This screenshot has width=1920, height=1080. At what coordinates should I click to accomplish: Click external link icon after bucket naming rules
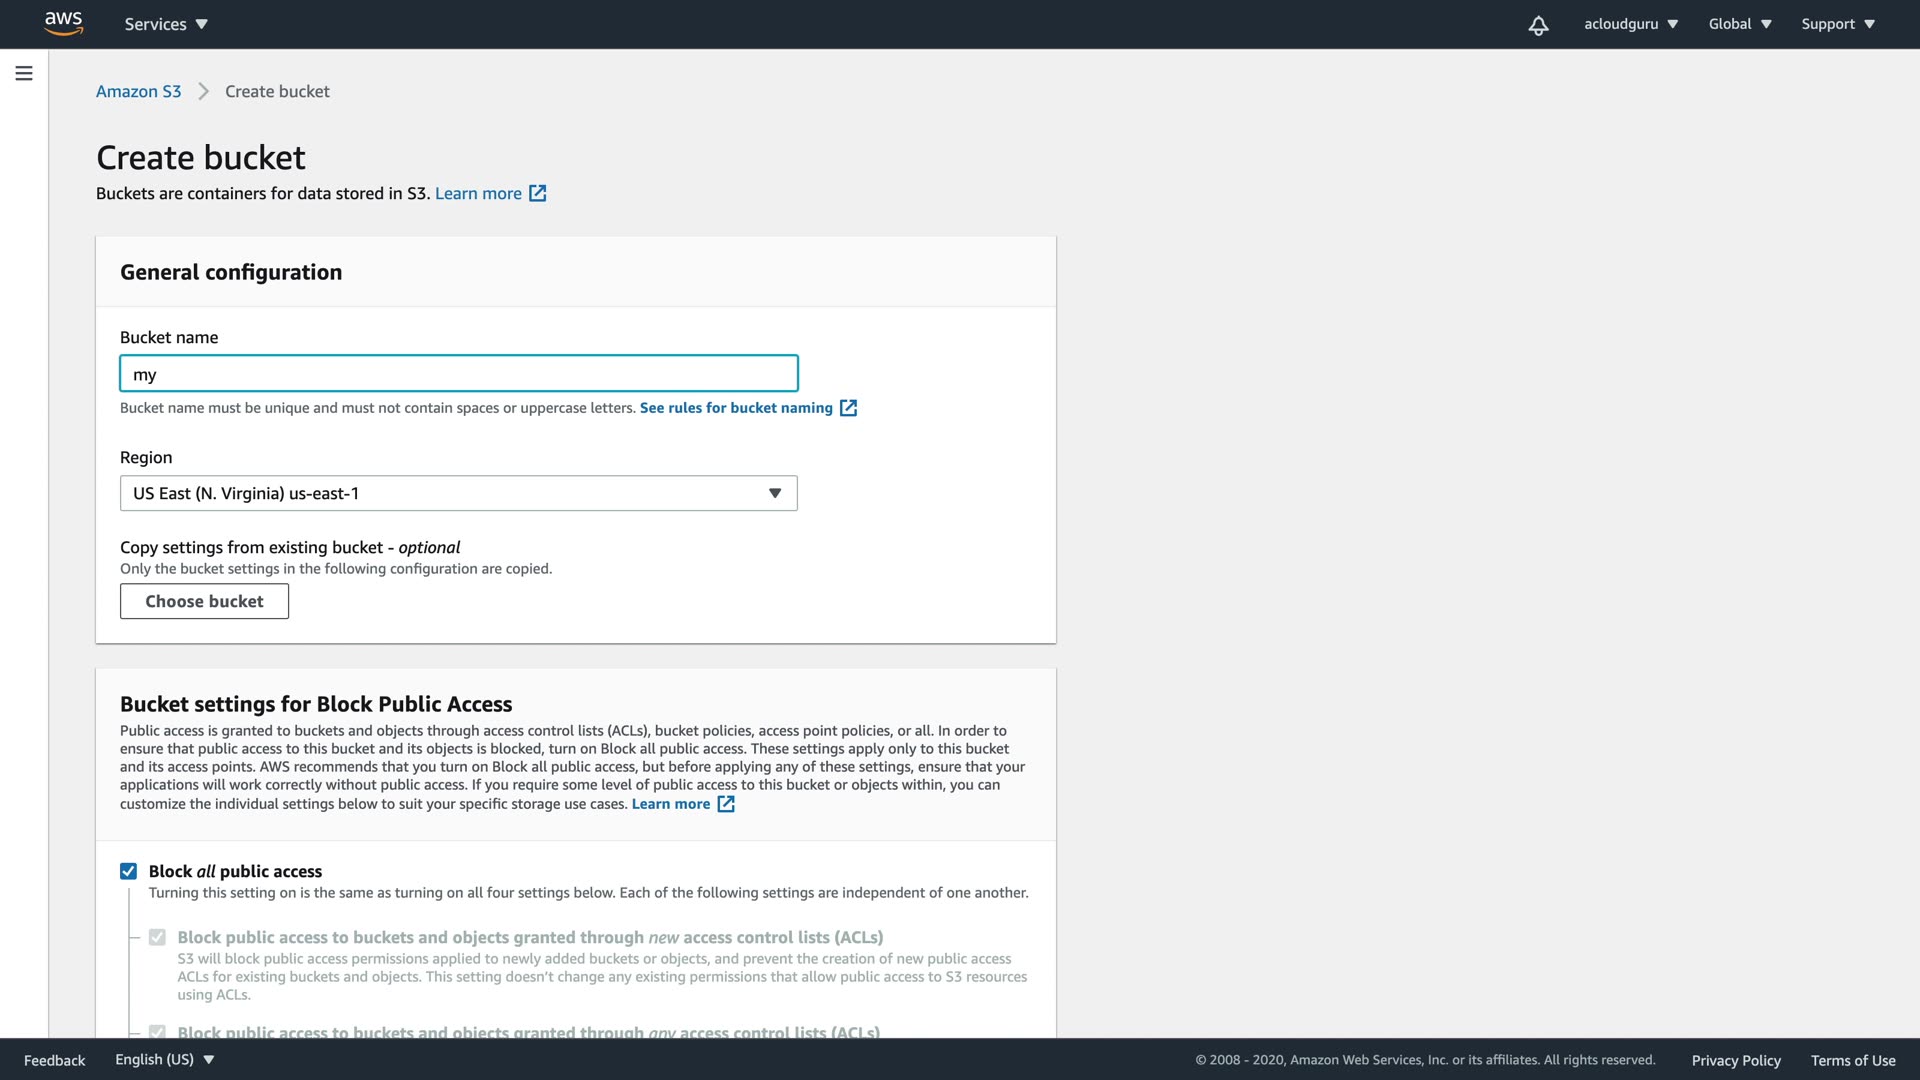tap(848, 408)
